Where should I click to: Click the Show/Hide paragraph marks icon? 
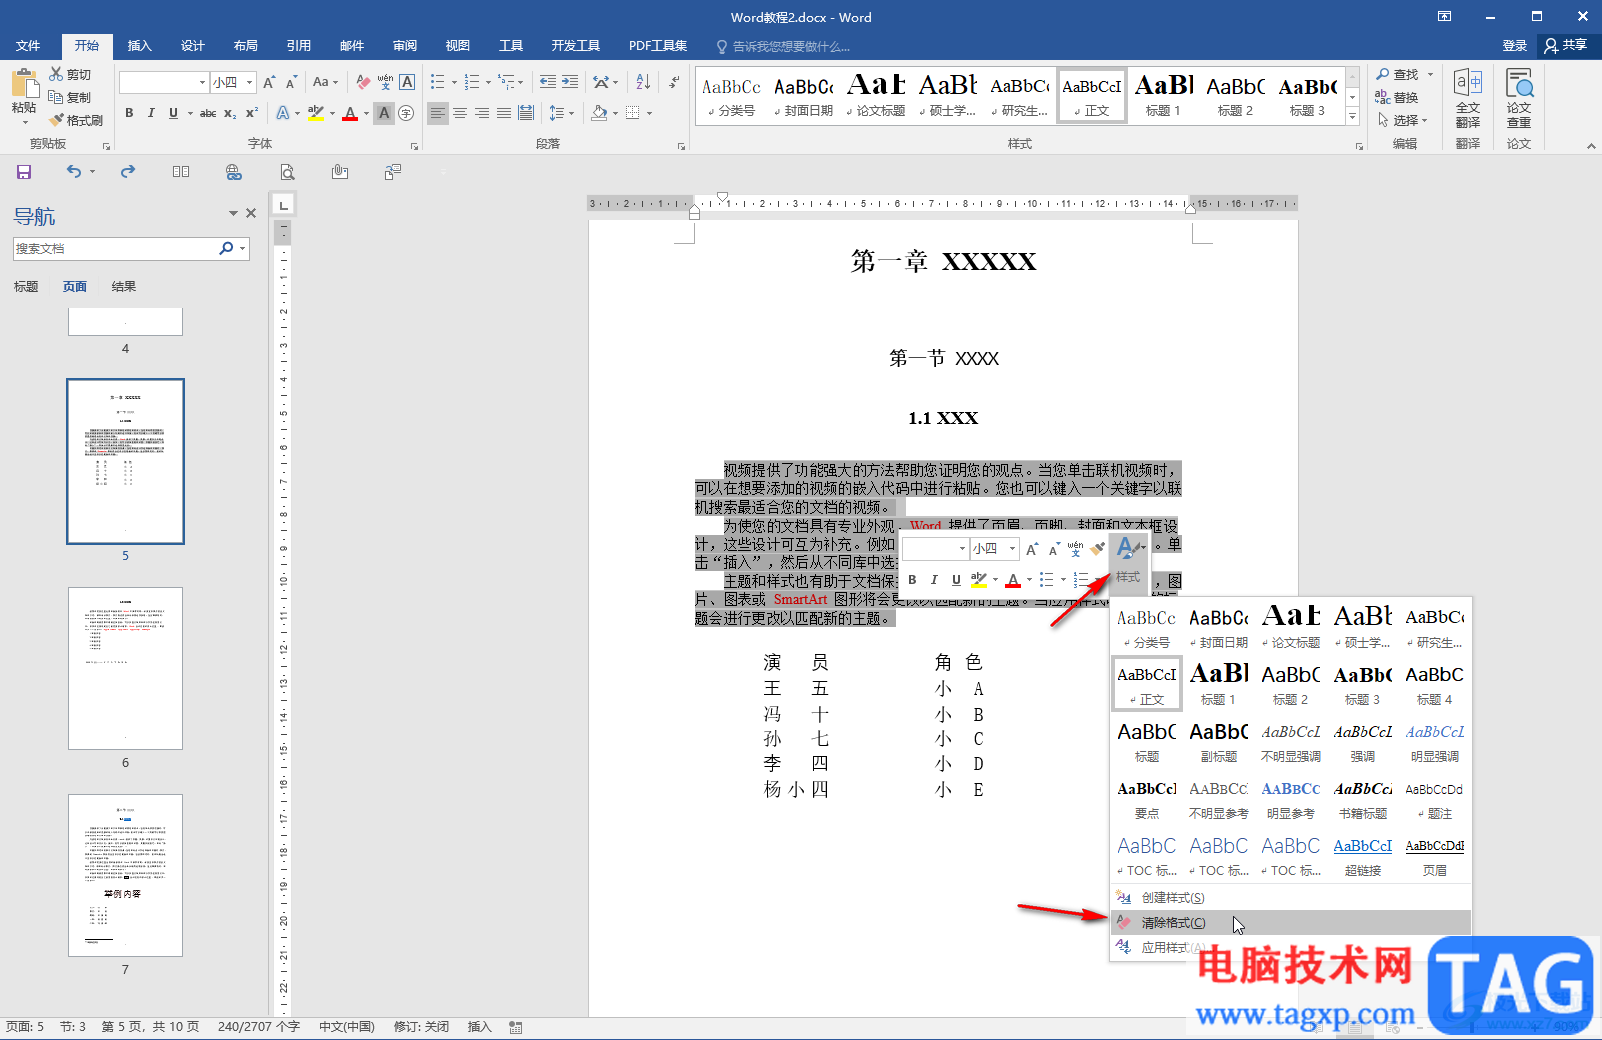675,82
